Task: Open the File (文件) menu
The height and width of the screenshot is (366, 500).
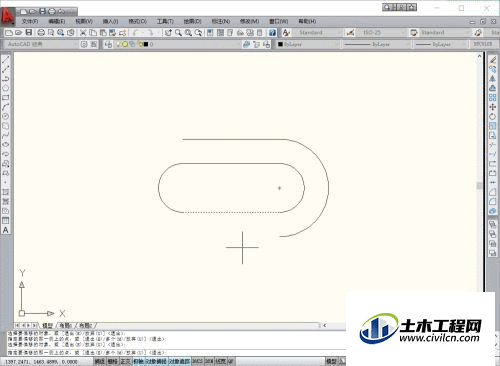Action: click(30, 21)
